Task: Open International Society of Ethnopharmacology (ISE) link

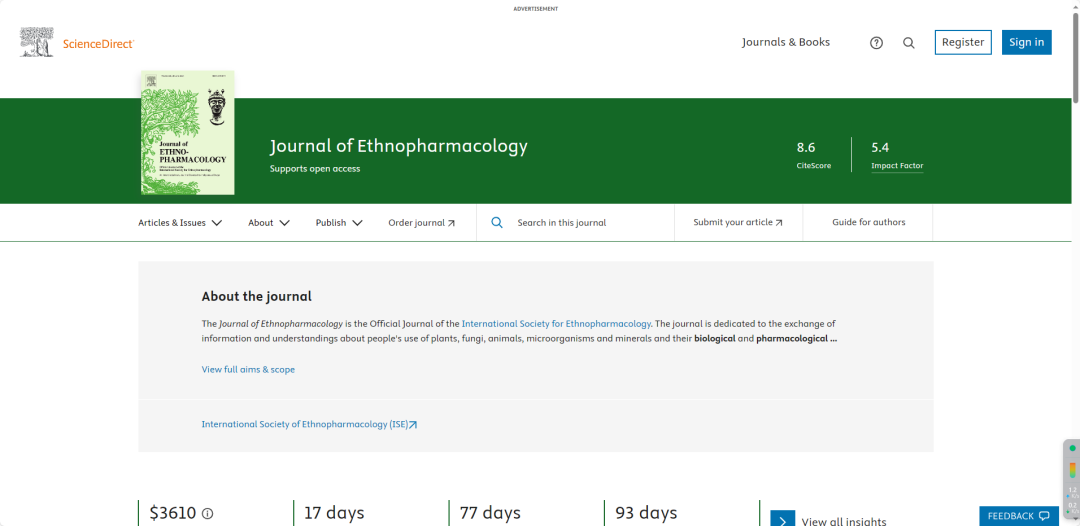Action: pyautogui.click(x=309, y=424)
